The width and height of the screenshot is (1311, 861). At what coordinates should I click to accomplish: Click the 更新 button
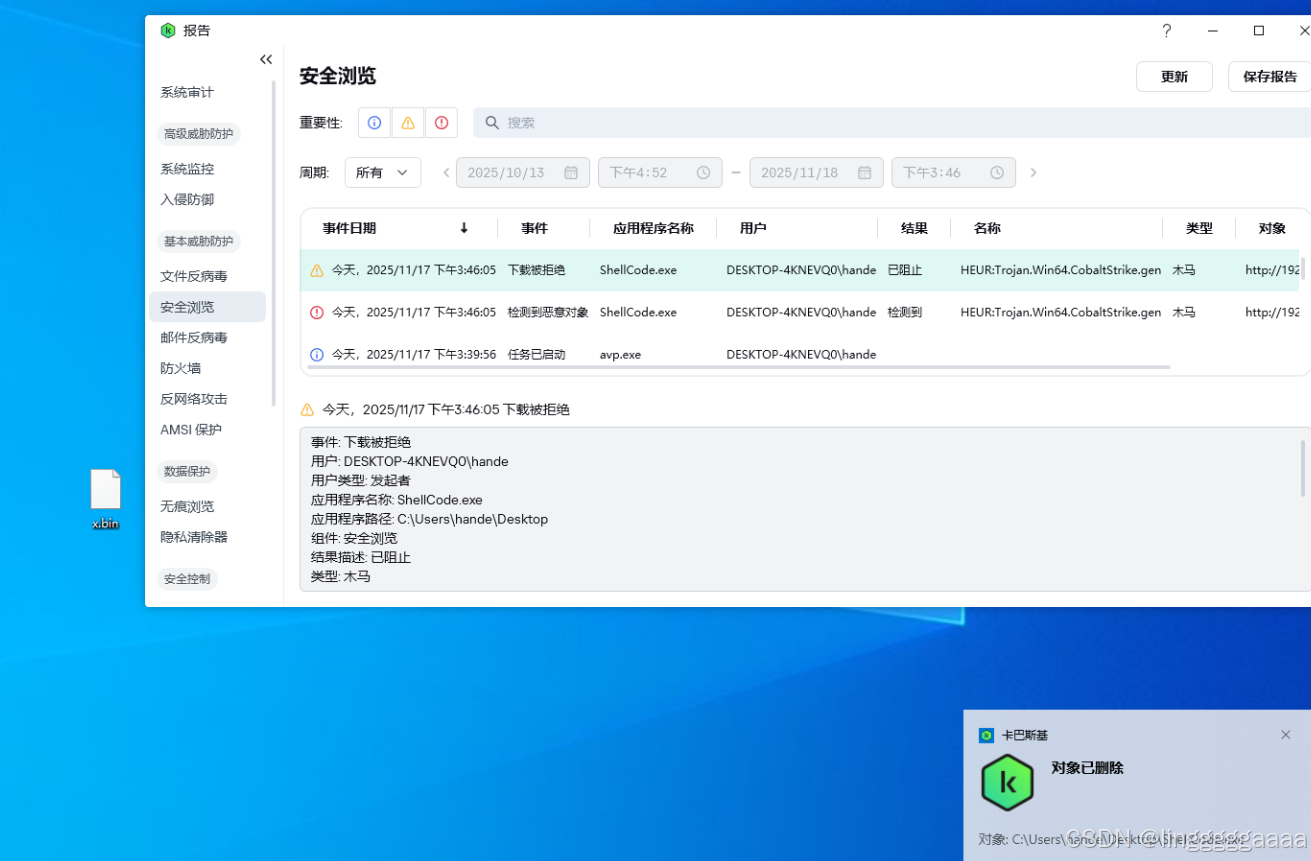1173,76
